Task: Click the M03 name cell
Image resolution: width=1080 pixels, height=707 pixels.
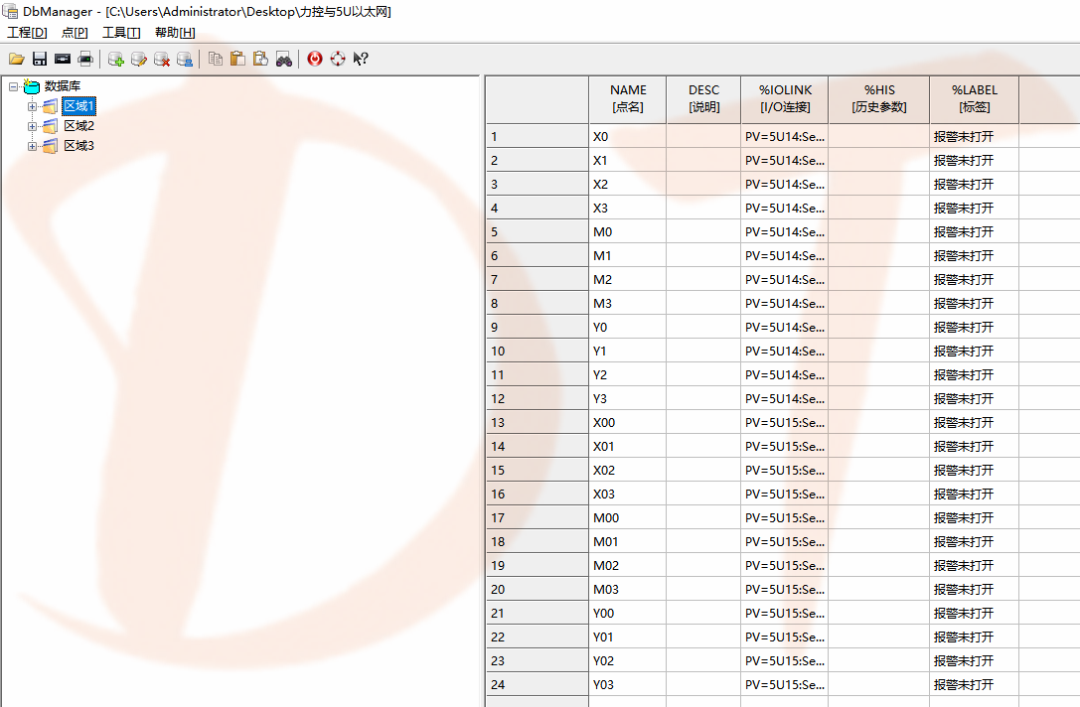Action: 627,590
